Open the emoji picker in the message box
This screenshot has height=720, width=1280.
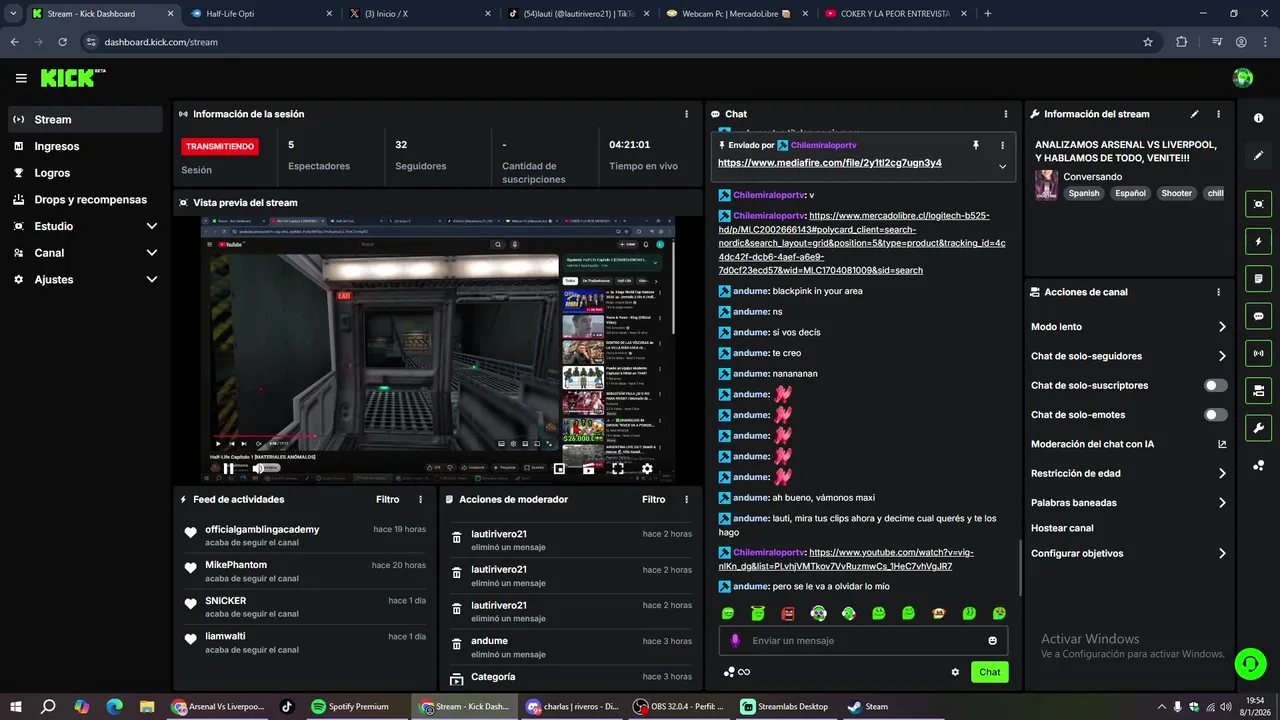(993, 641)
